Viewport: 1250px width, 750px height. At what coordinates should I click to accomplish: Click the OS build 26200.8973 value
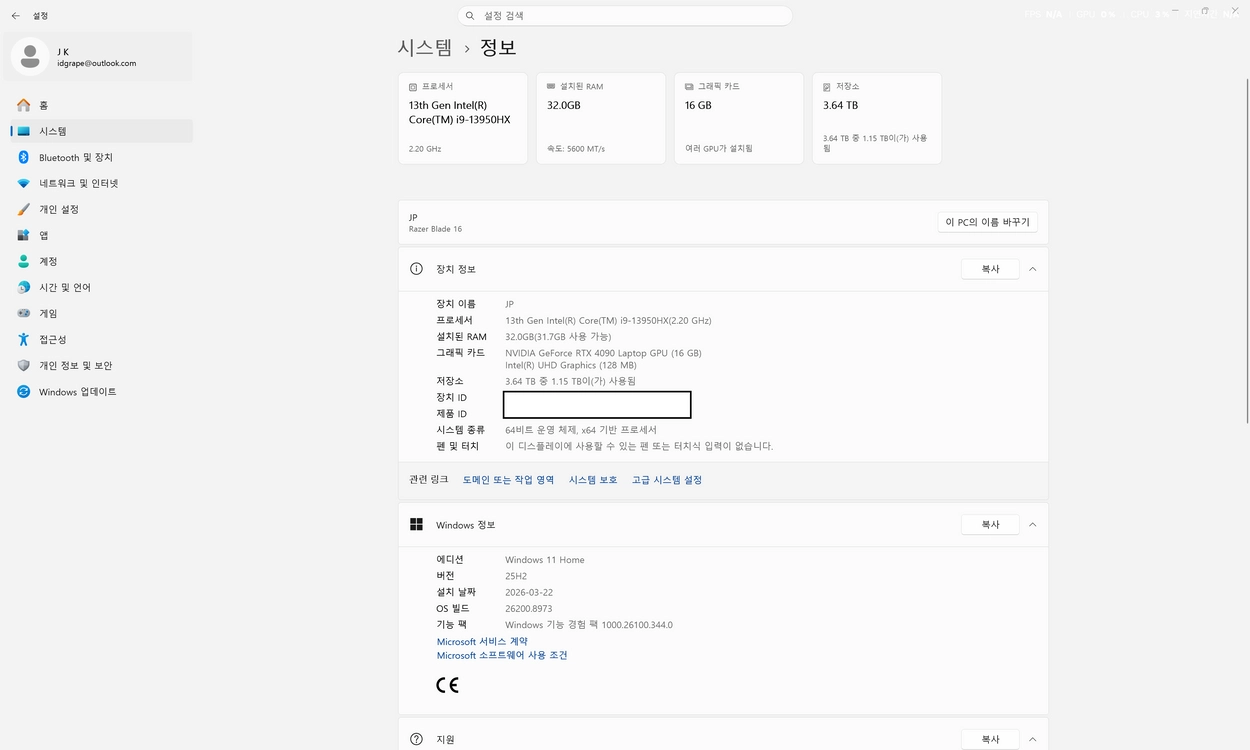[529, 608]
